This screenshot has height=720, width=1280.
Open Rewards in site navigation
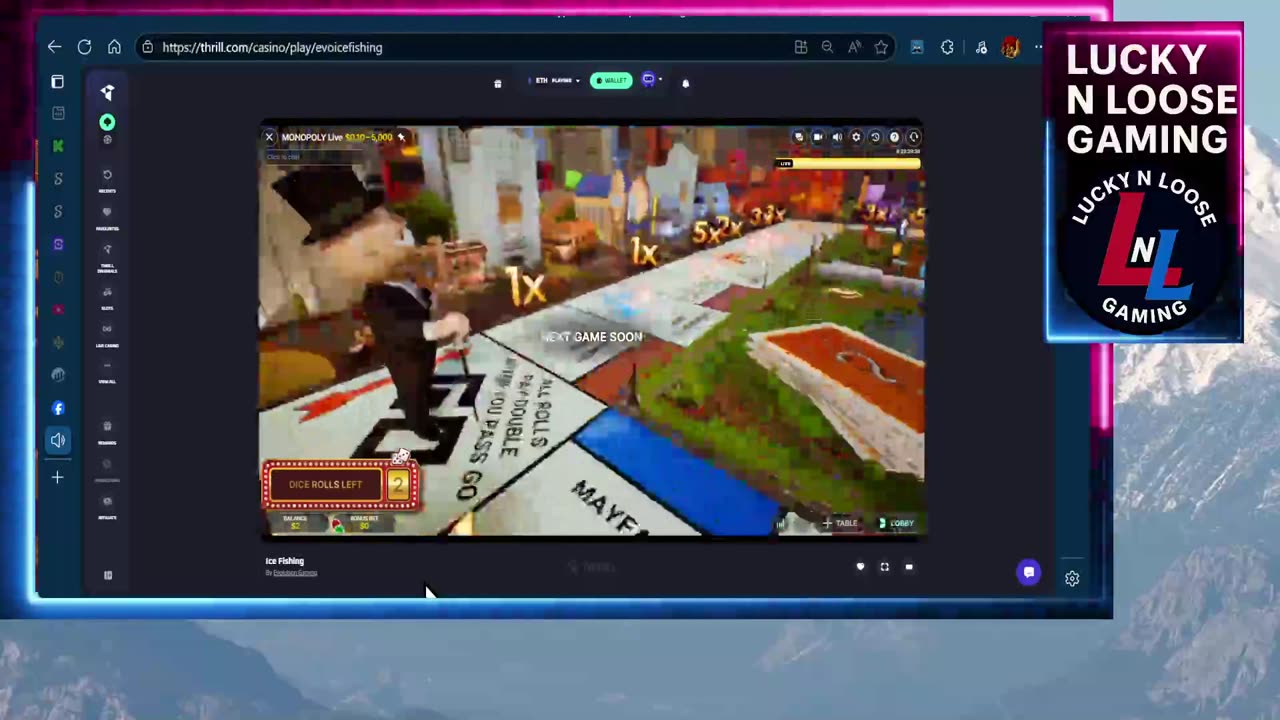[107, 432]
